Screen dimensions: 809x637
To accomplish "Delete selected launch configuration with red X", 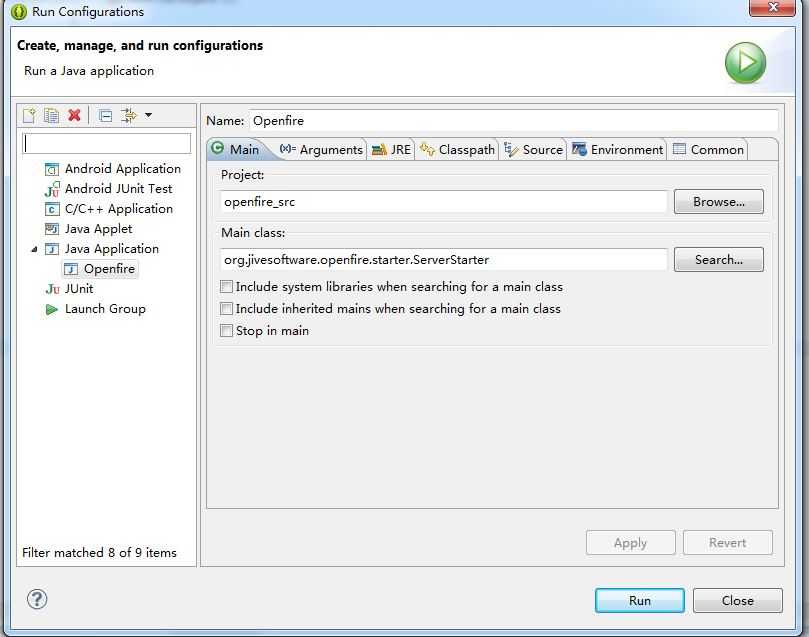I will pyautogui.click(x=74, y=115).
